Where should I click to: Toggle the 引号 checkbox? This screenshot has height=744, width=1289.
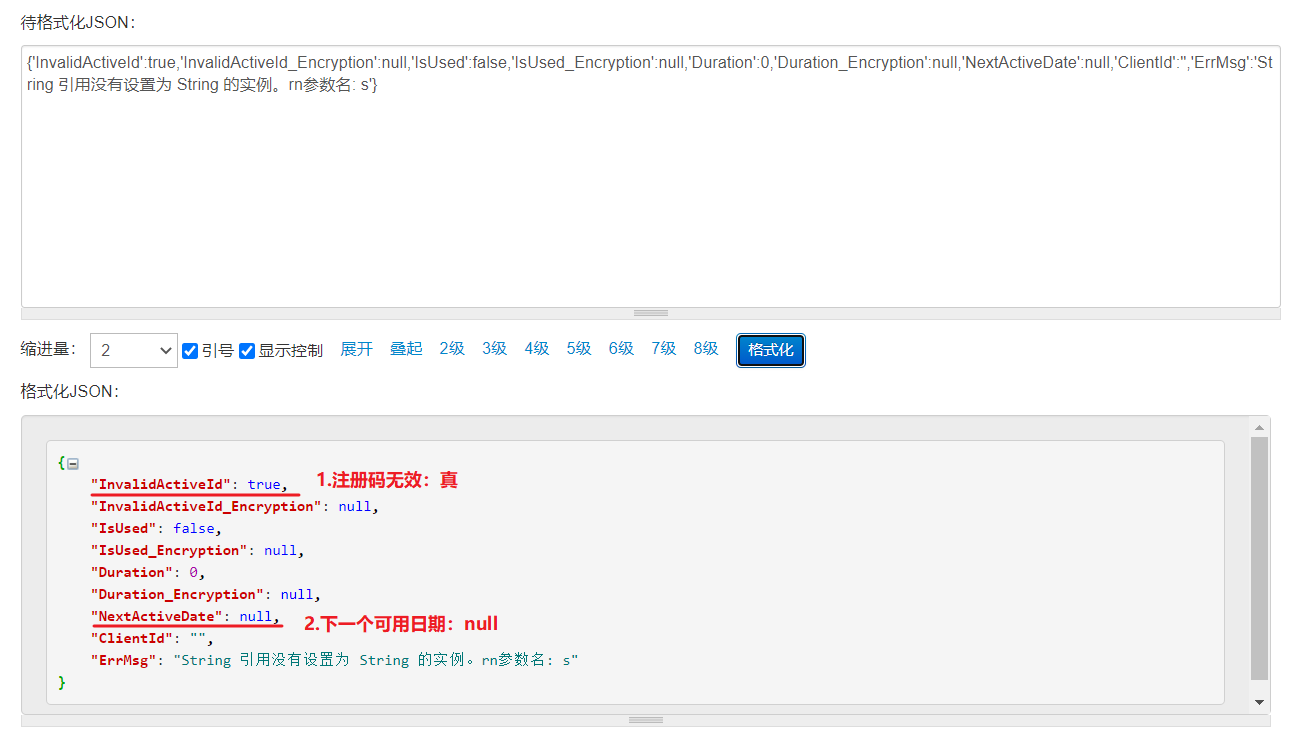point(190,351)
